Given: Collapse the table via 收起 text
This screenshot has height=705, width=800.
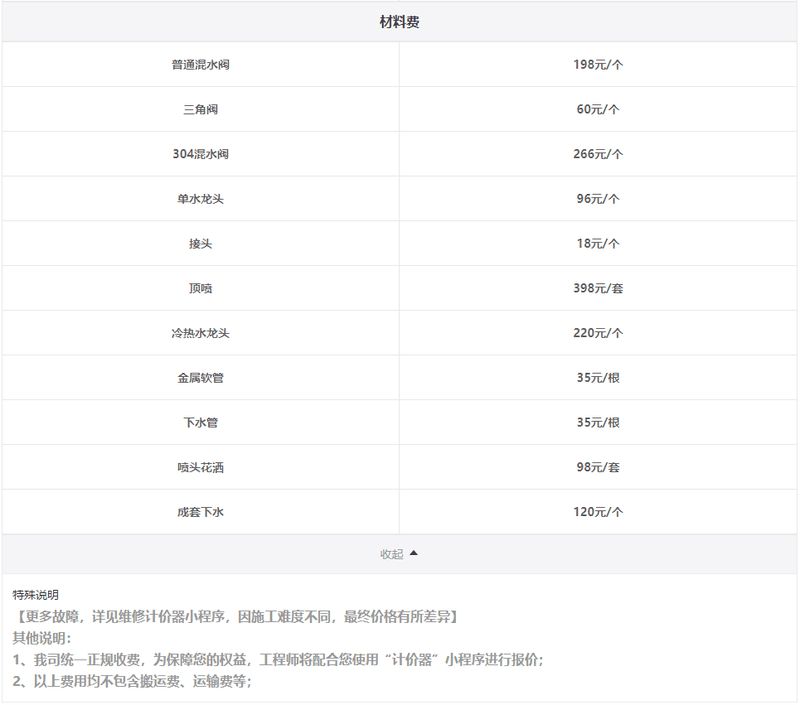Looking at the screenshot, I should pyautogui.click(x=391, y=554).
